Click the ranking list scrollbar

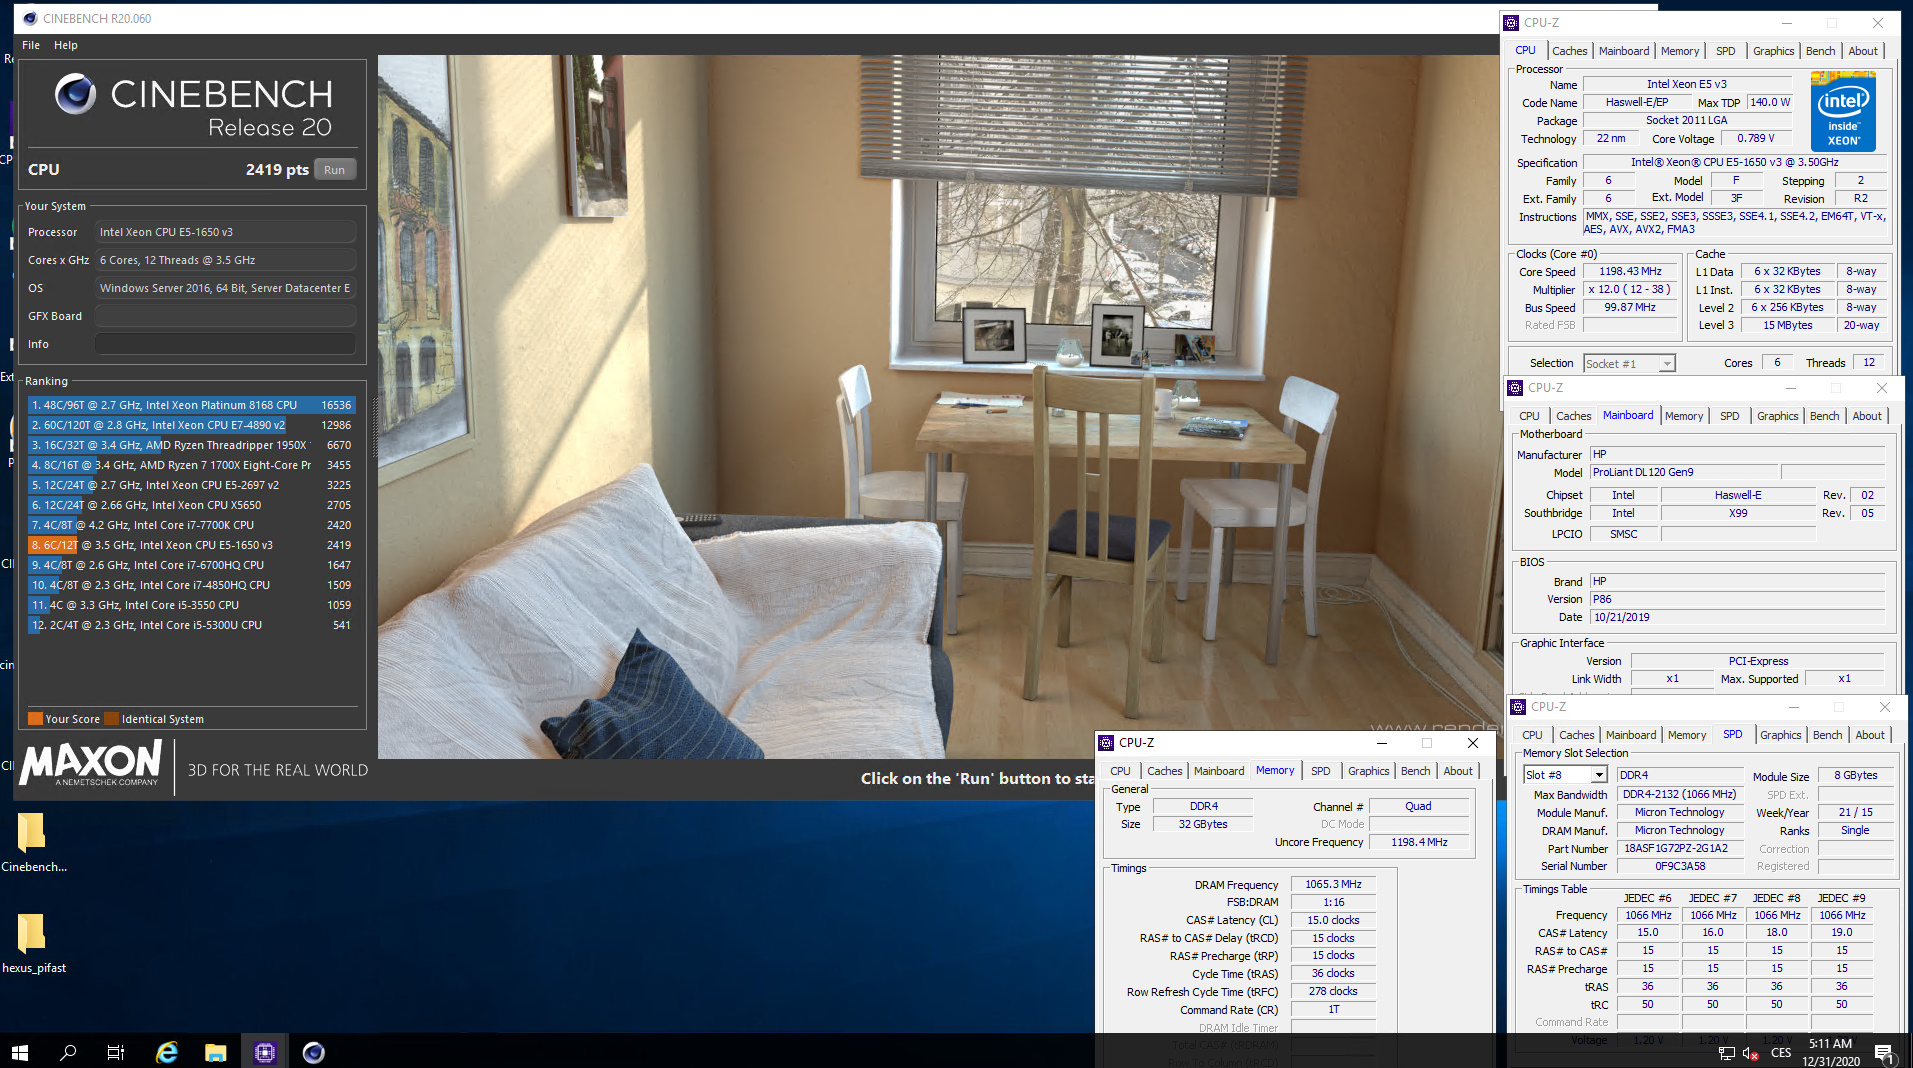coord(376,430)
